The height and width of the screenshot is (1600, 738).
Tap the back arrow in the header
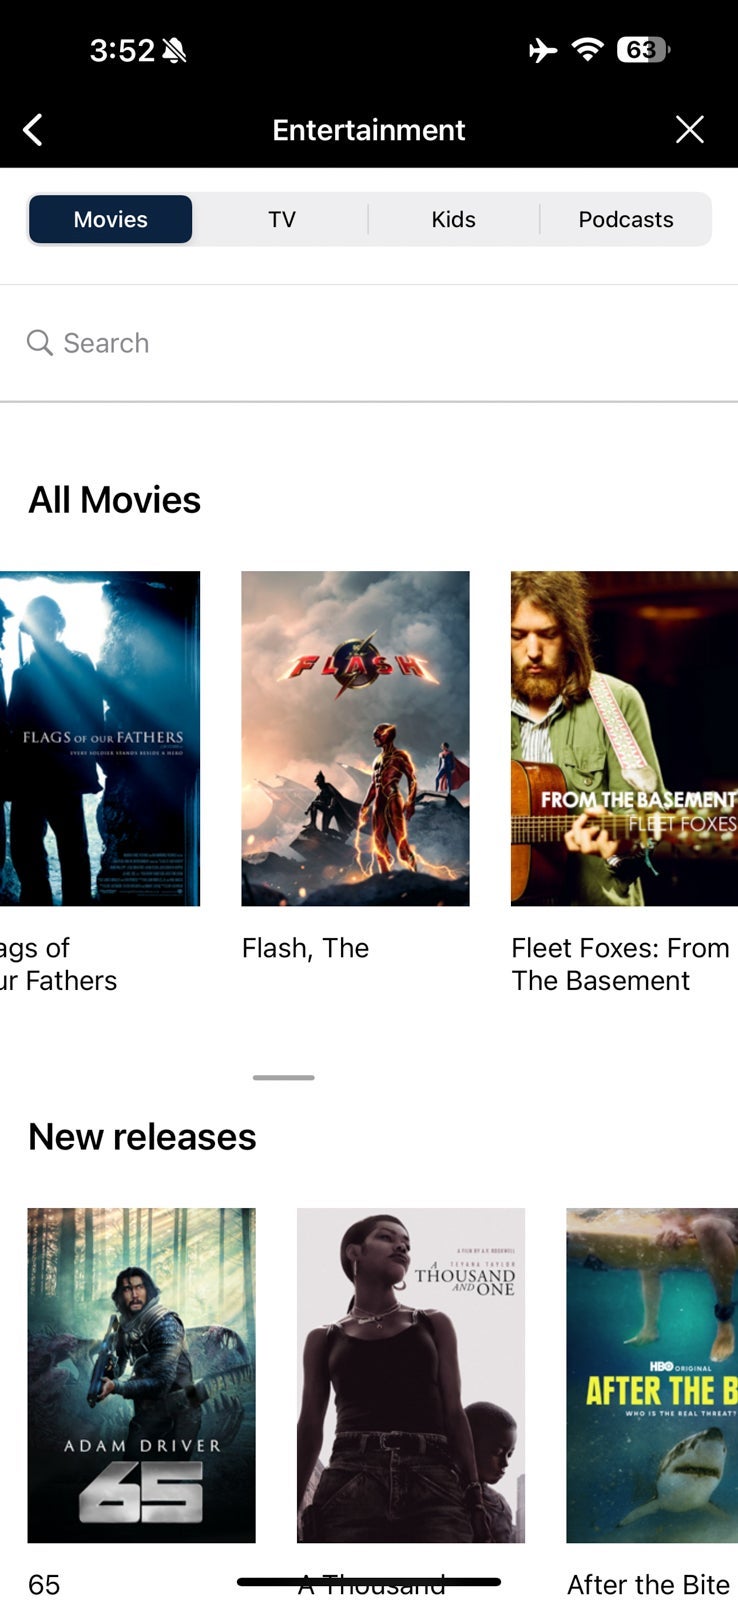[33, 130]
